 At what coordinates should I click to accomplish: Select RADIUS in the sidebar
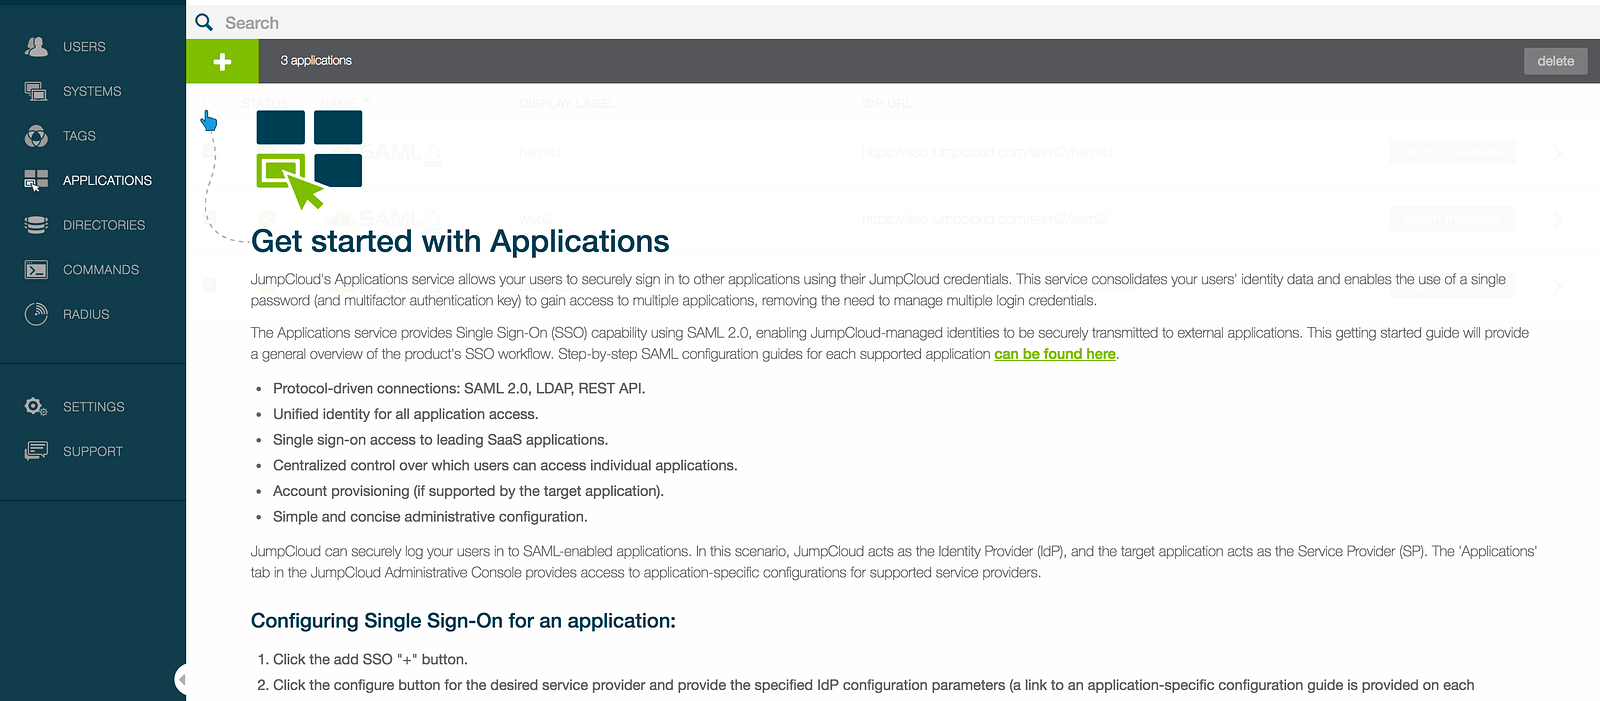point(86,314)
